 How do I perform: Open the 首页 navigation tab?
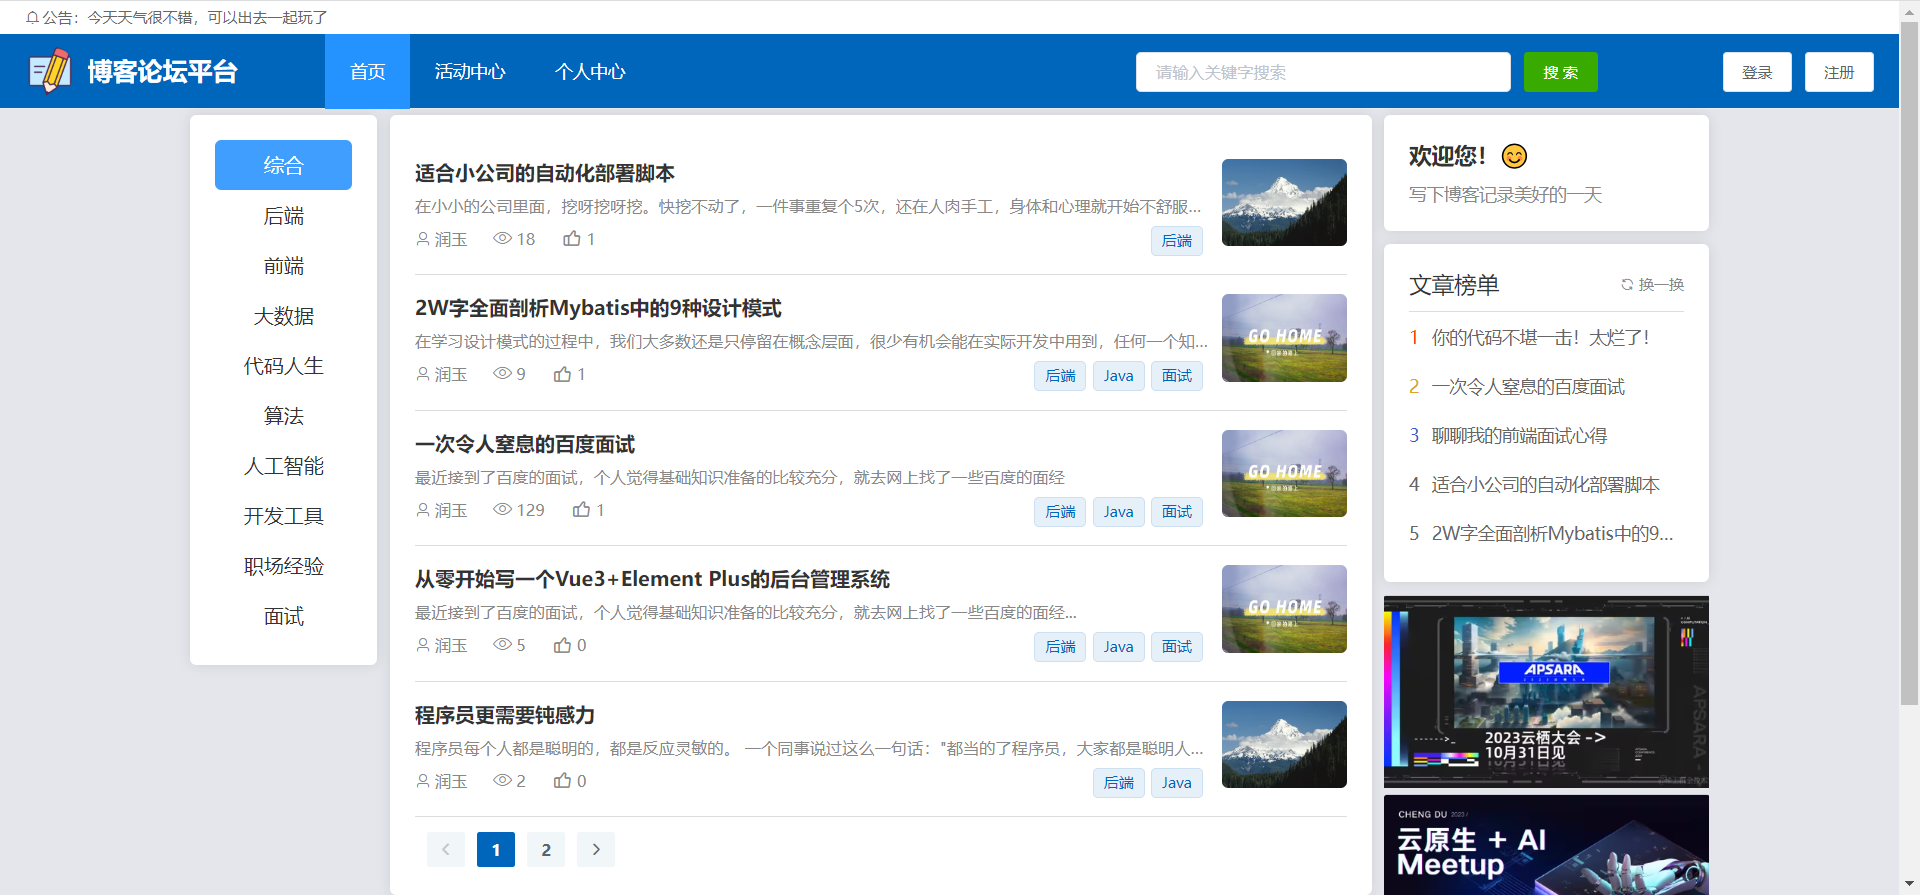(367, 71)
